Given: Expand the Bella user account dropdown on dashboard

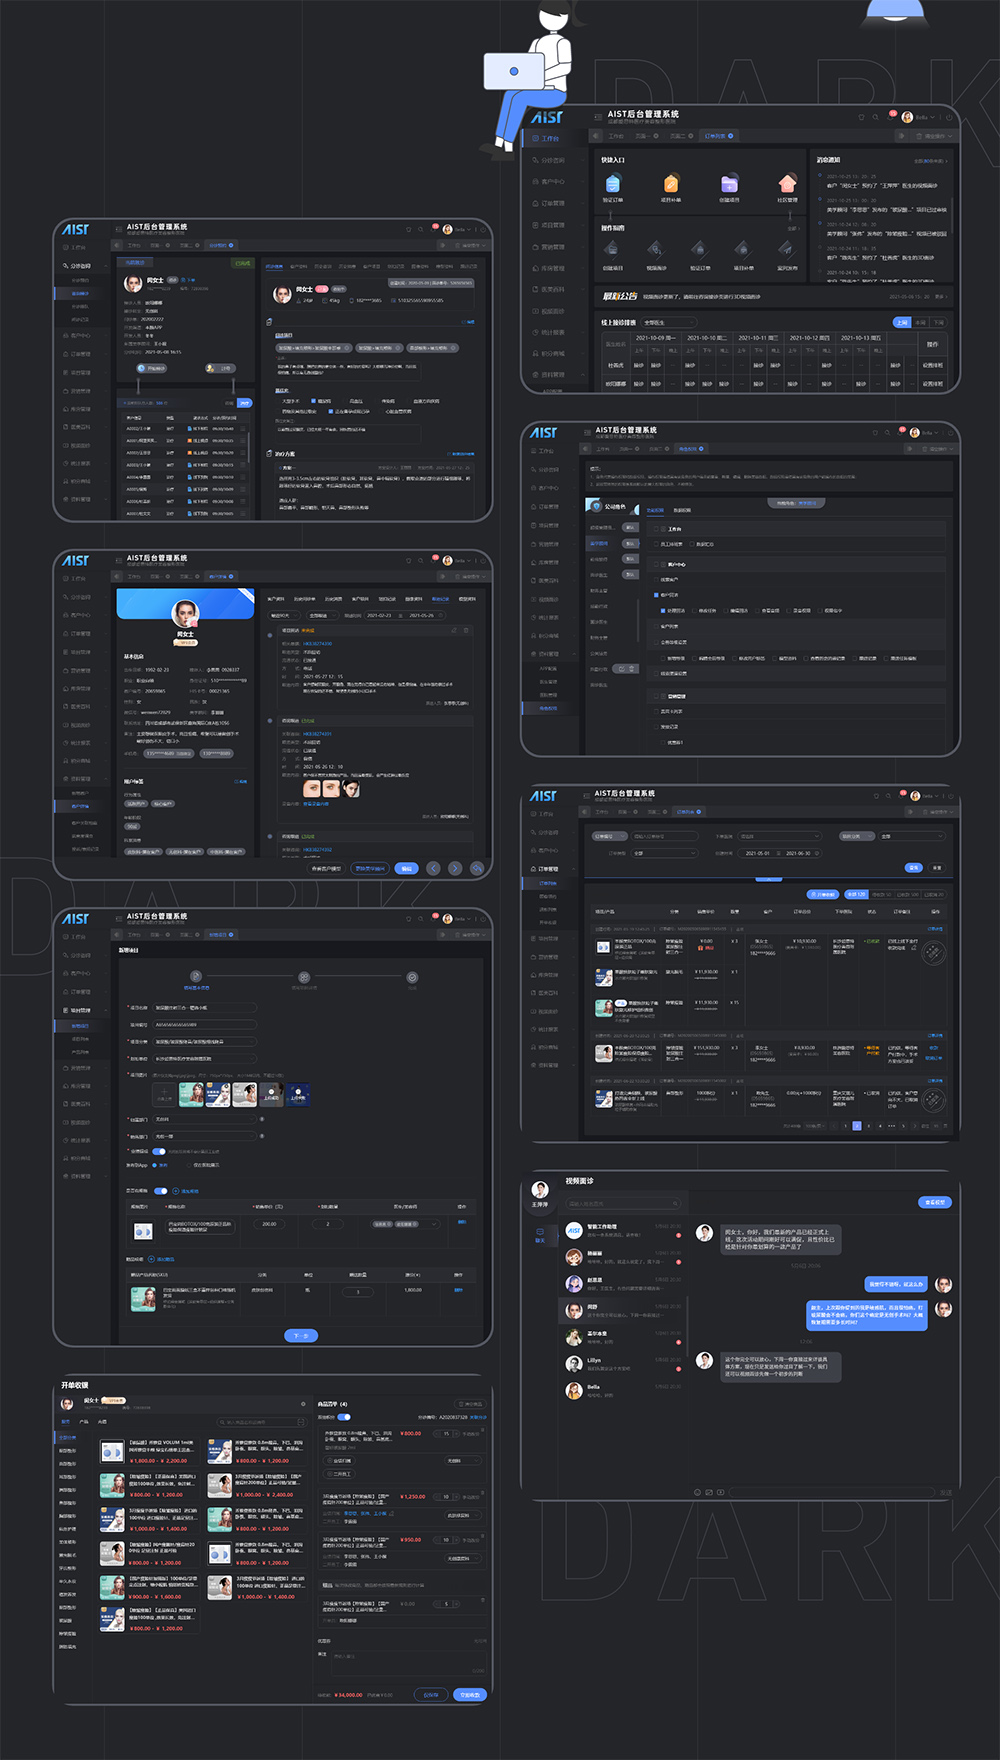Looking at the screenshot, I should coord(921,117).
